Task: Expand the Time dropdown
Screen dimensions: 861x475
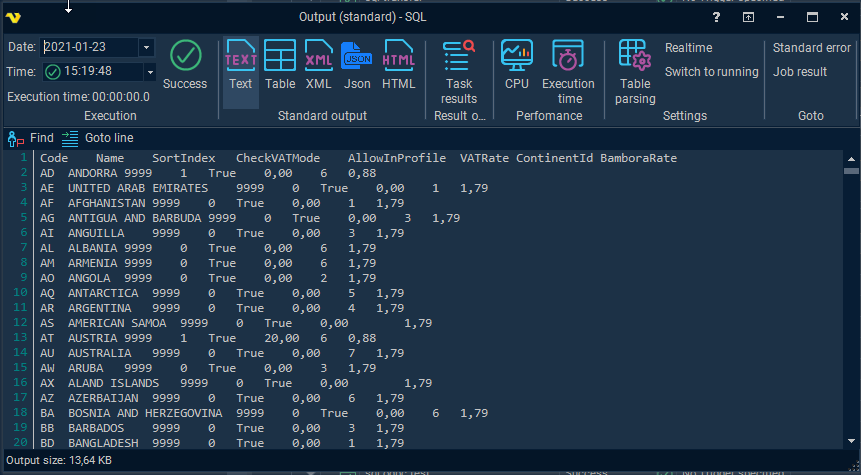Action: tap(149, 72)
